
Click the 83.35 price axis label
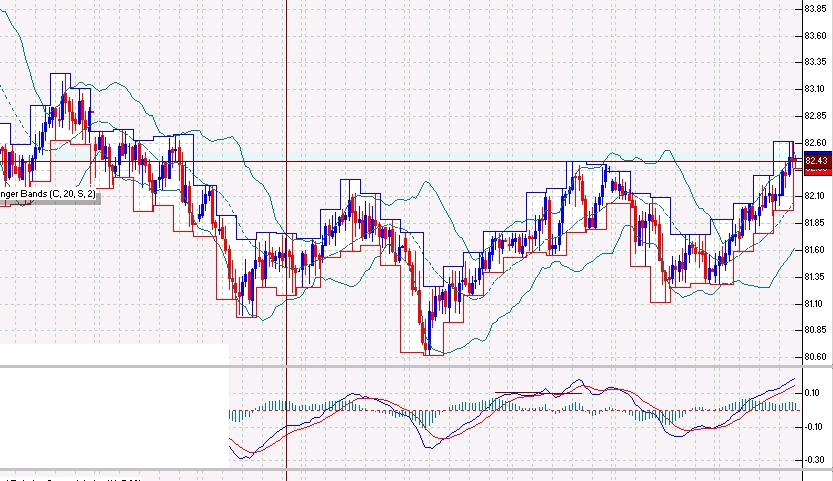(815, 62)
